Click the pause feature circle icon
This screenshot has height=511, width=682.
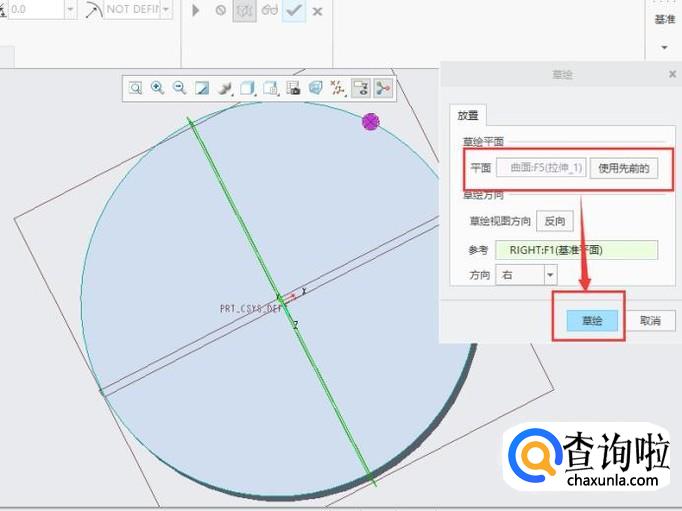(221, 10)
